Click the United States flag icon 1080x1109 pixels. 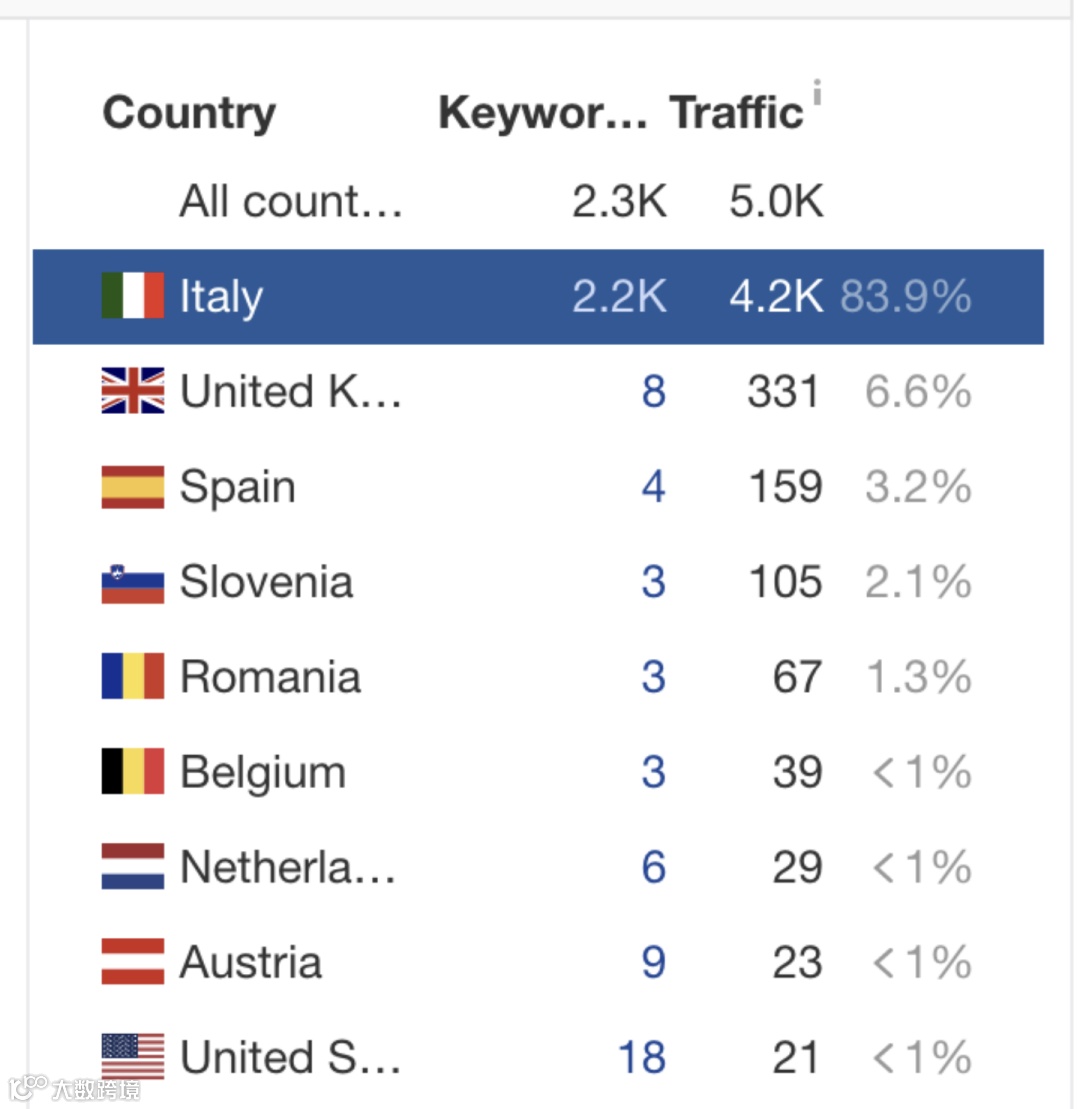[133, 1057]
